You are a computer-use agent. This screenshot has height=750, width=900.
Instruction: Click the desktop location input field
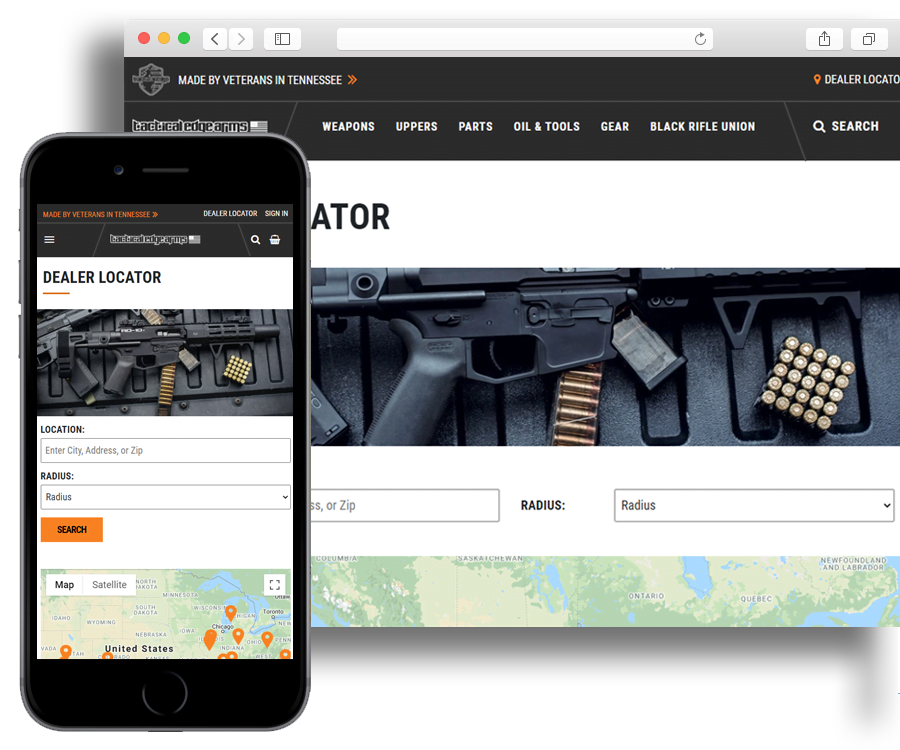click(x=405, y=506)
